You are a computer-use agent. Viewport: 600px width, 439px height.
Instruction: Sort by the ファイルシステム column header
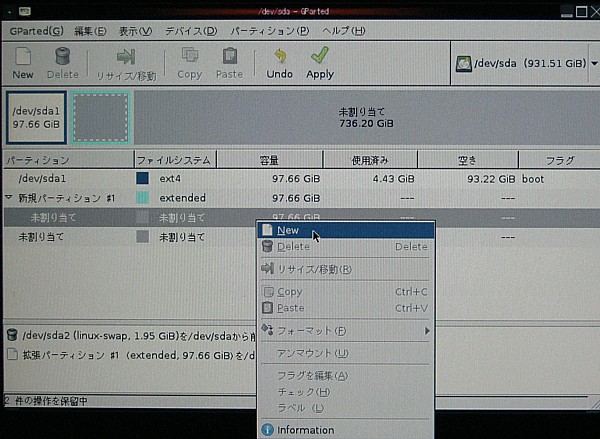pyautogui.click(x=175, y=160)
